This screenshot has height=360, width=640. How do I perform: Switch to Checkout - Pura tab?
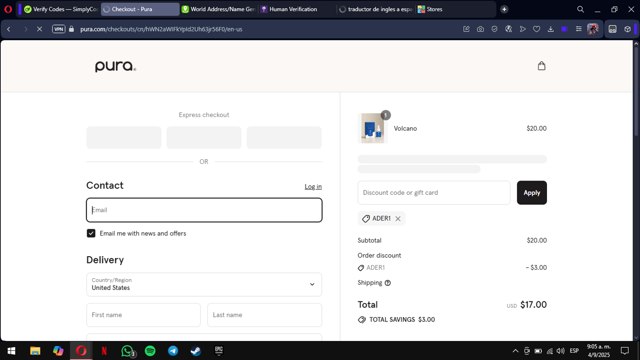coord(140,9)
